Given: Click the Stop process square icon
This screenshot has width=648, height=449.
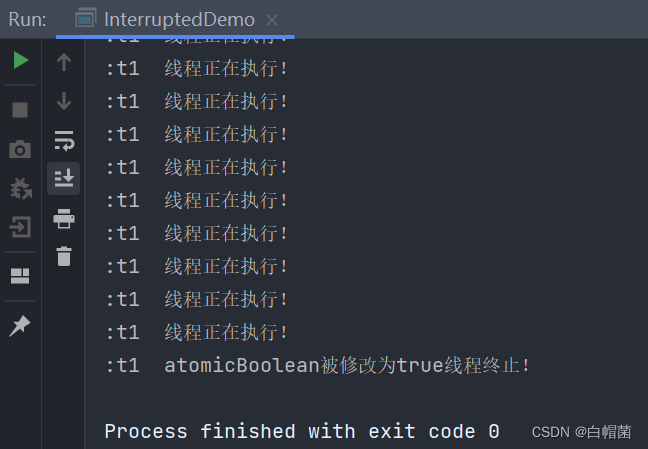Looking at the screenshot, I should 20,110.
